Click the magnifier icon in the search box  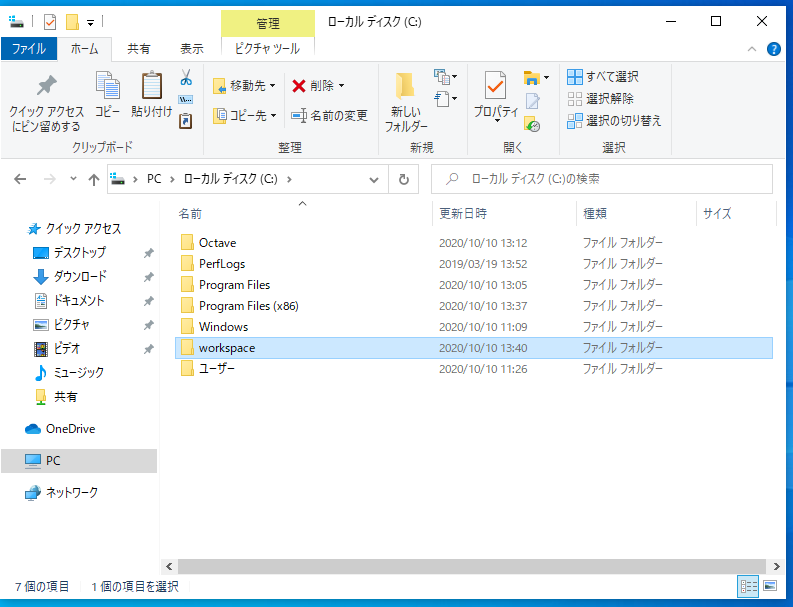pos(452,179)
